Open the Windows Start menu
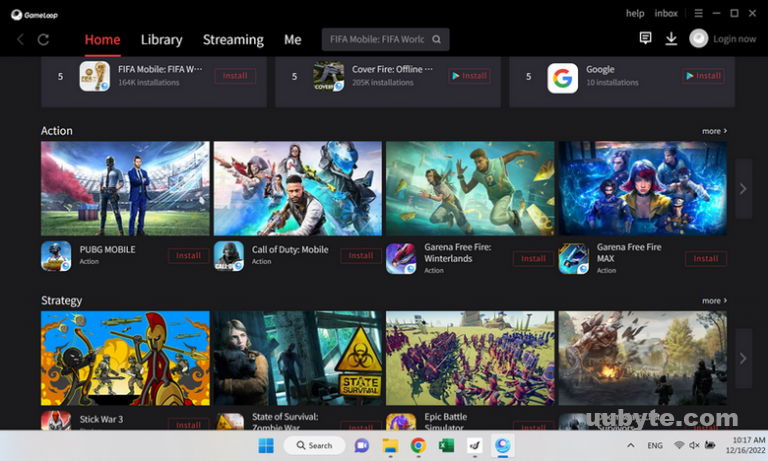The image size is (768, 461). point(266,446)
